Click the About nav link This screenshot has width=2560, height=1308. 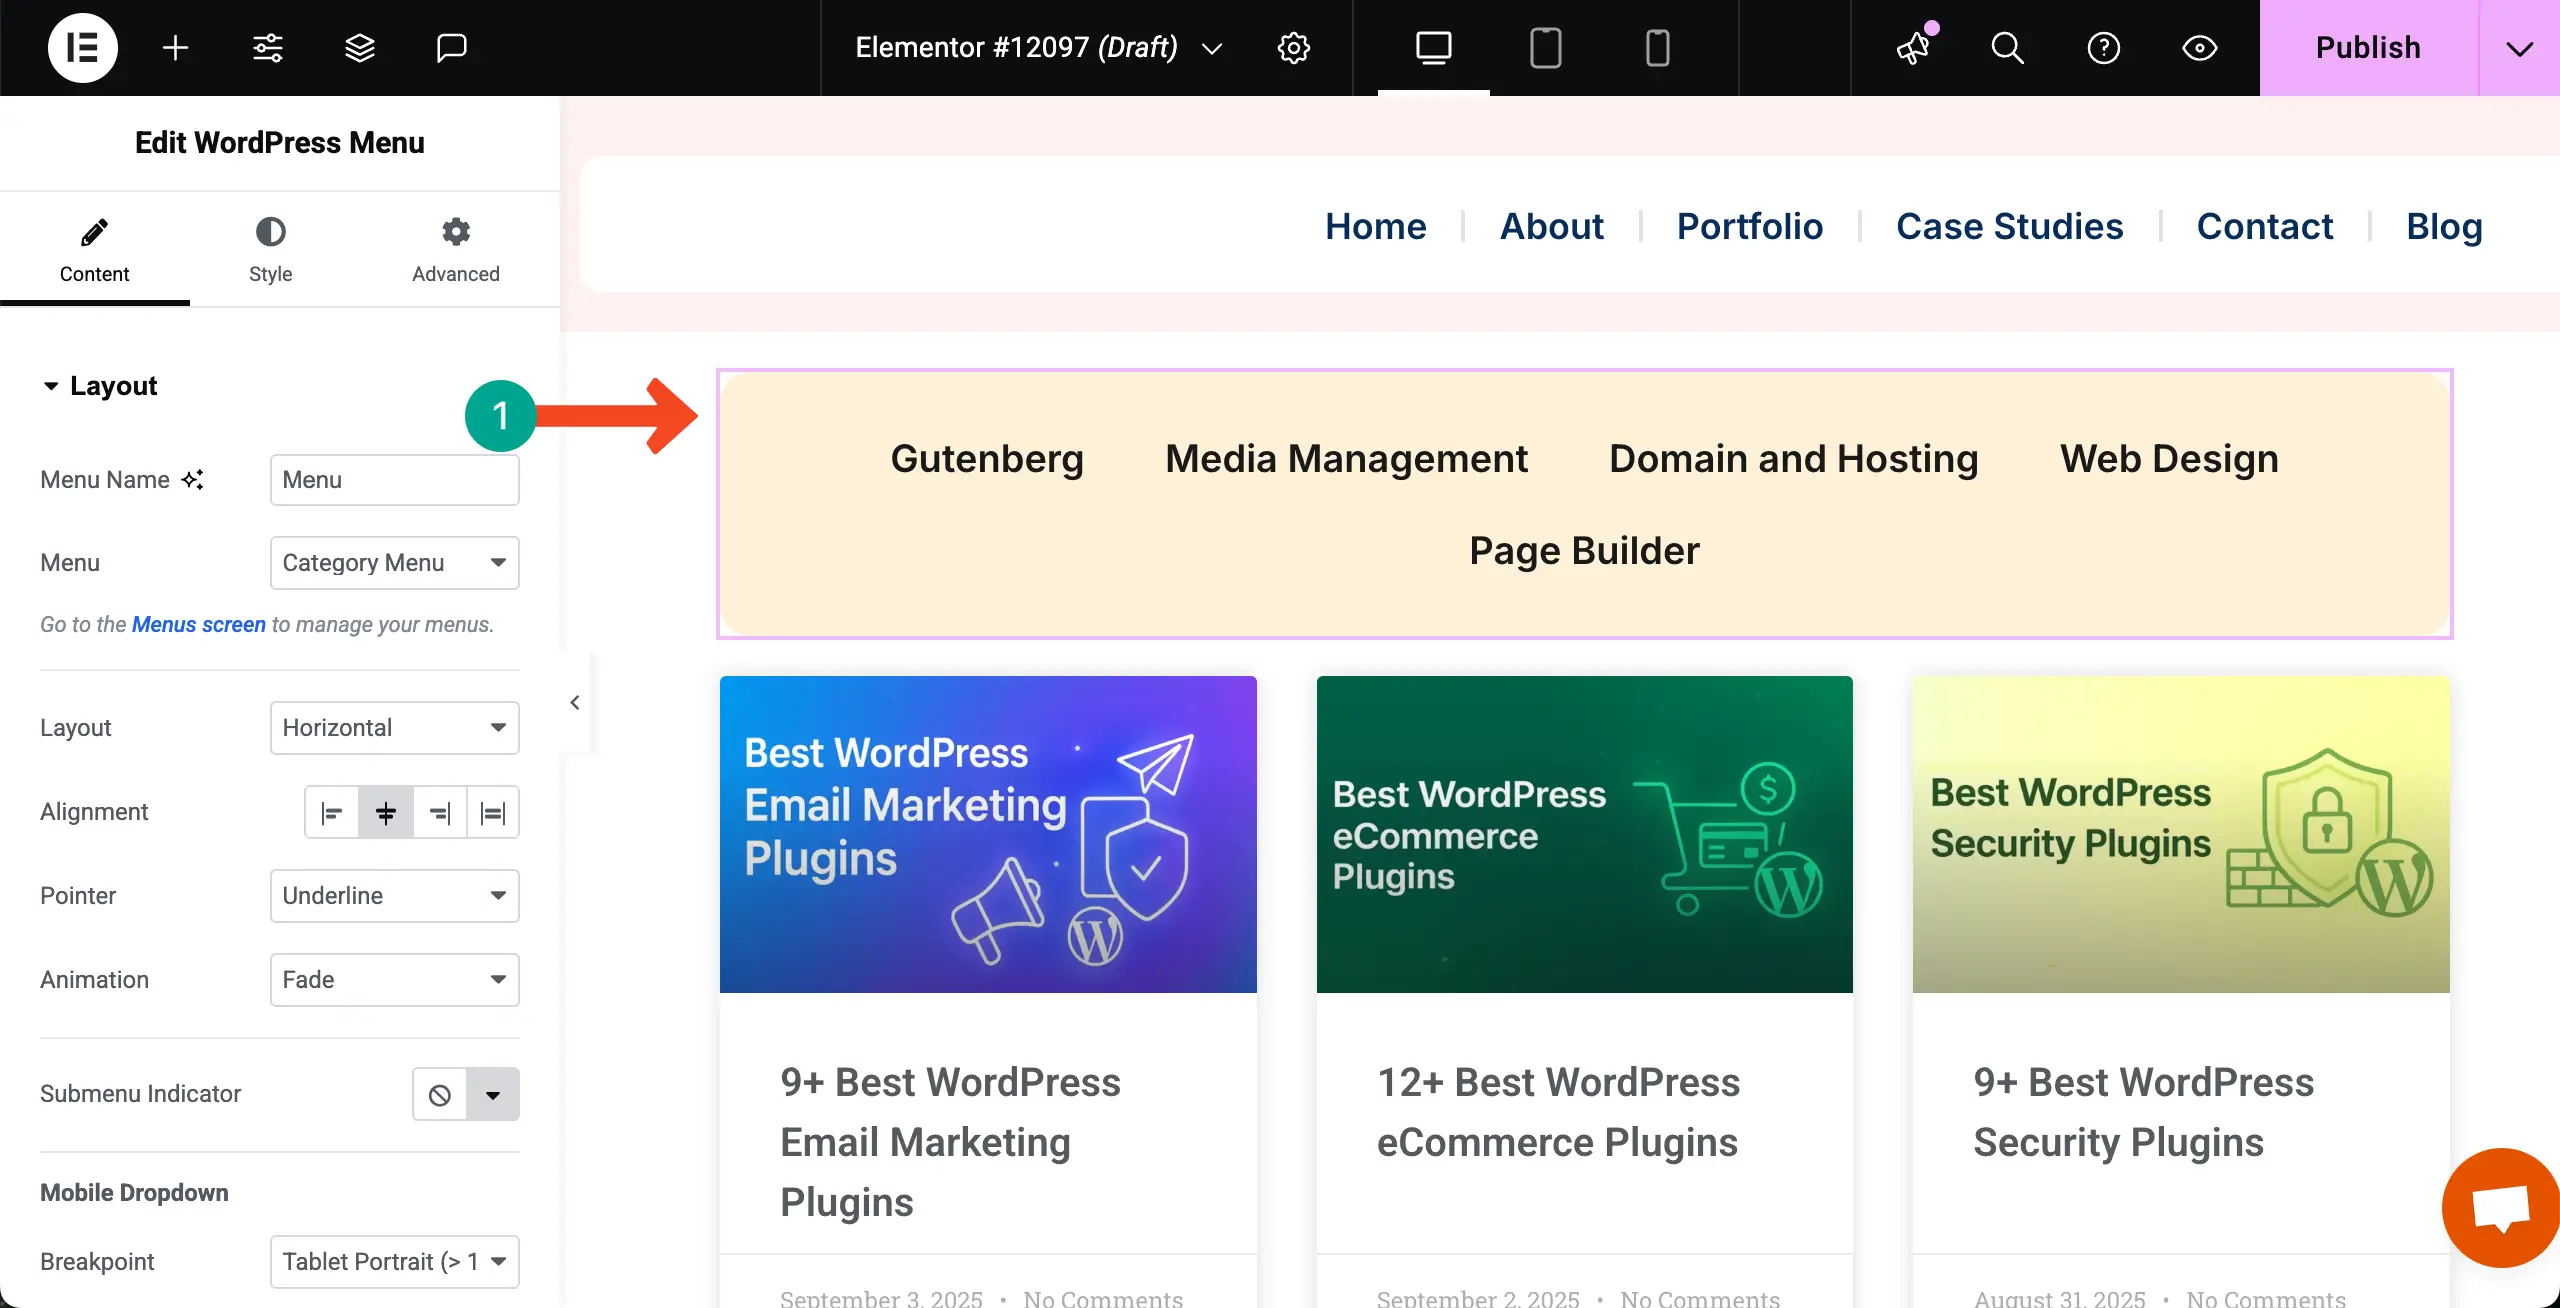coord(1552,226)
